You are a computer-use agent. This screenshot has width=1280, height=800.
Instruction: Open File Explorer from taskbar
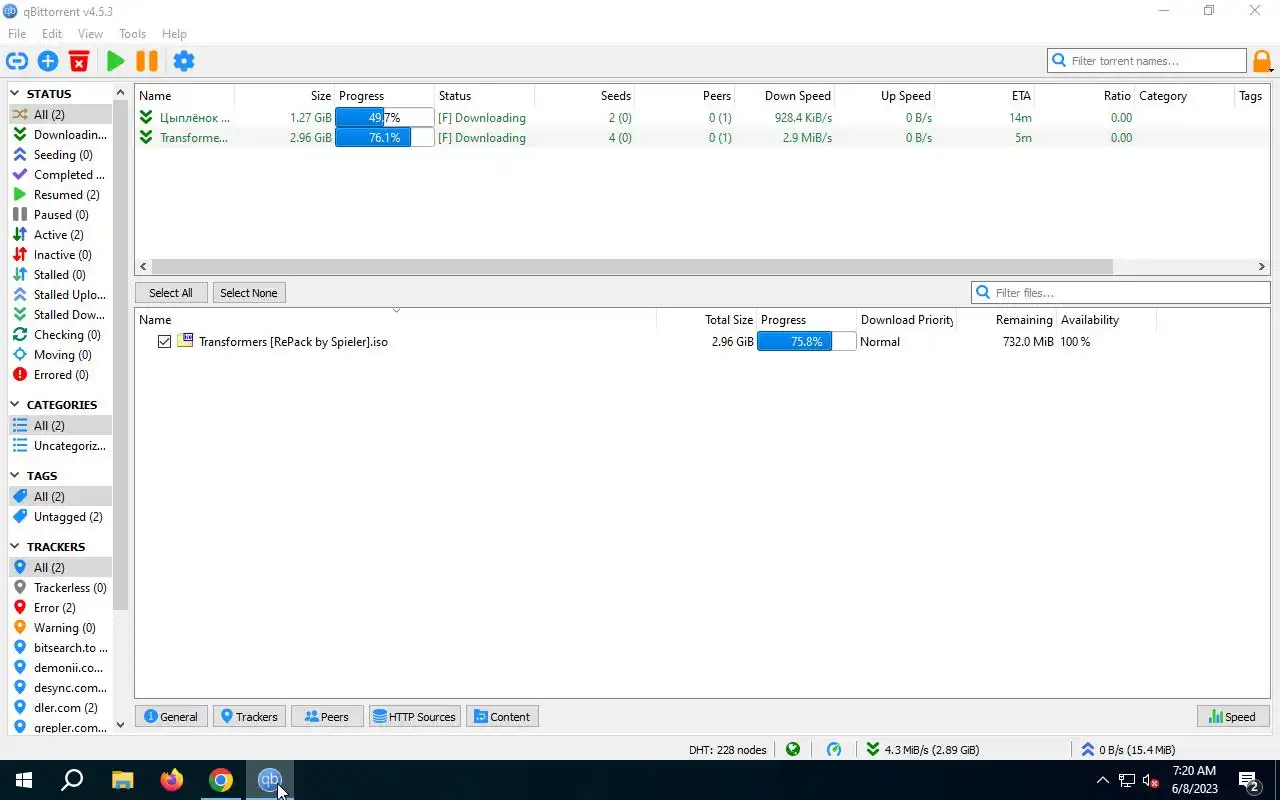[122, 780]
